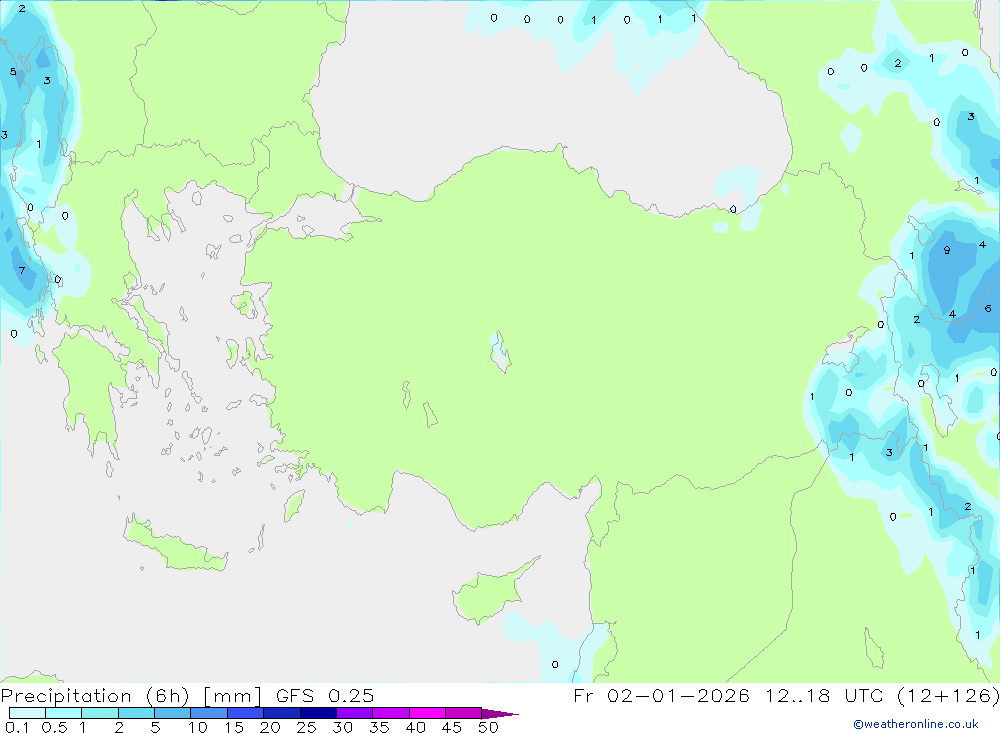Click the 10–15 mm blue legend swatch

pyautogui.click(x=209, y=713)
